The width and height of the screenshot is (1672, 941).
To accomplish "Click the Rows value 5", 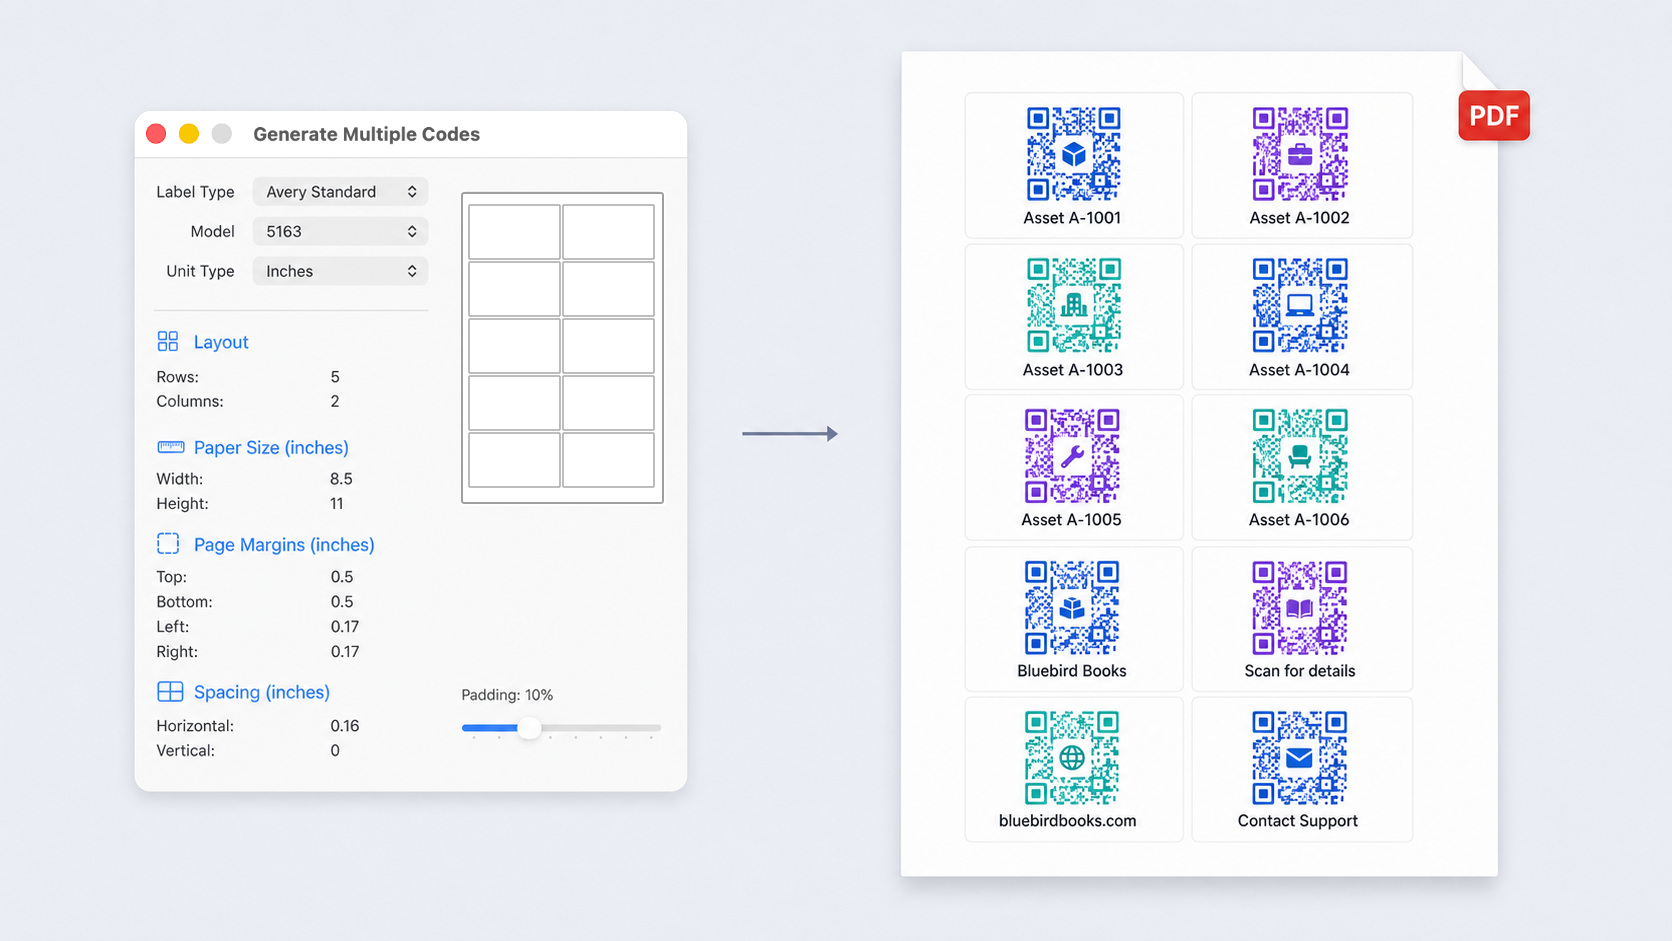I will pyautogui.click(x=335, y=377).
